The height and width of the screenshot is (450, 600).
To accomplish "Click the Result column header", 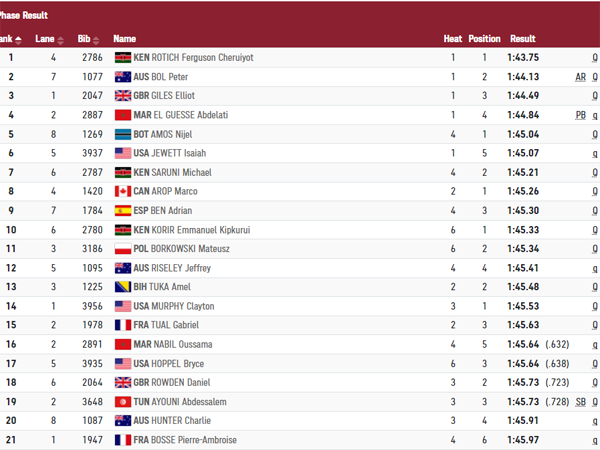I will pyautogui.click(x=523, y=39).
